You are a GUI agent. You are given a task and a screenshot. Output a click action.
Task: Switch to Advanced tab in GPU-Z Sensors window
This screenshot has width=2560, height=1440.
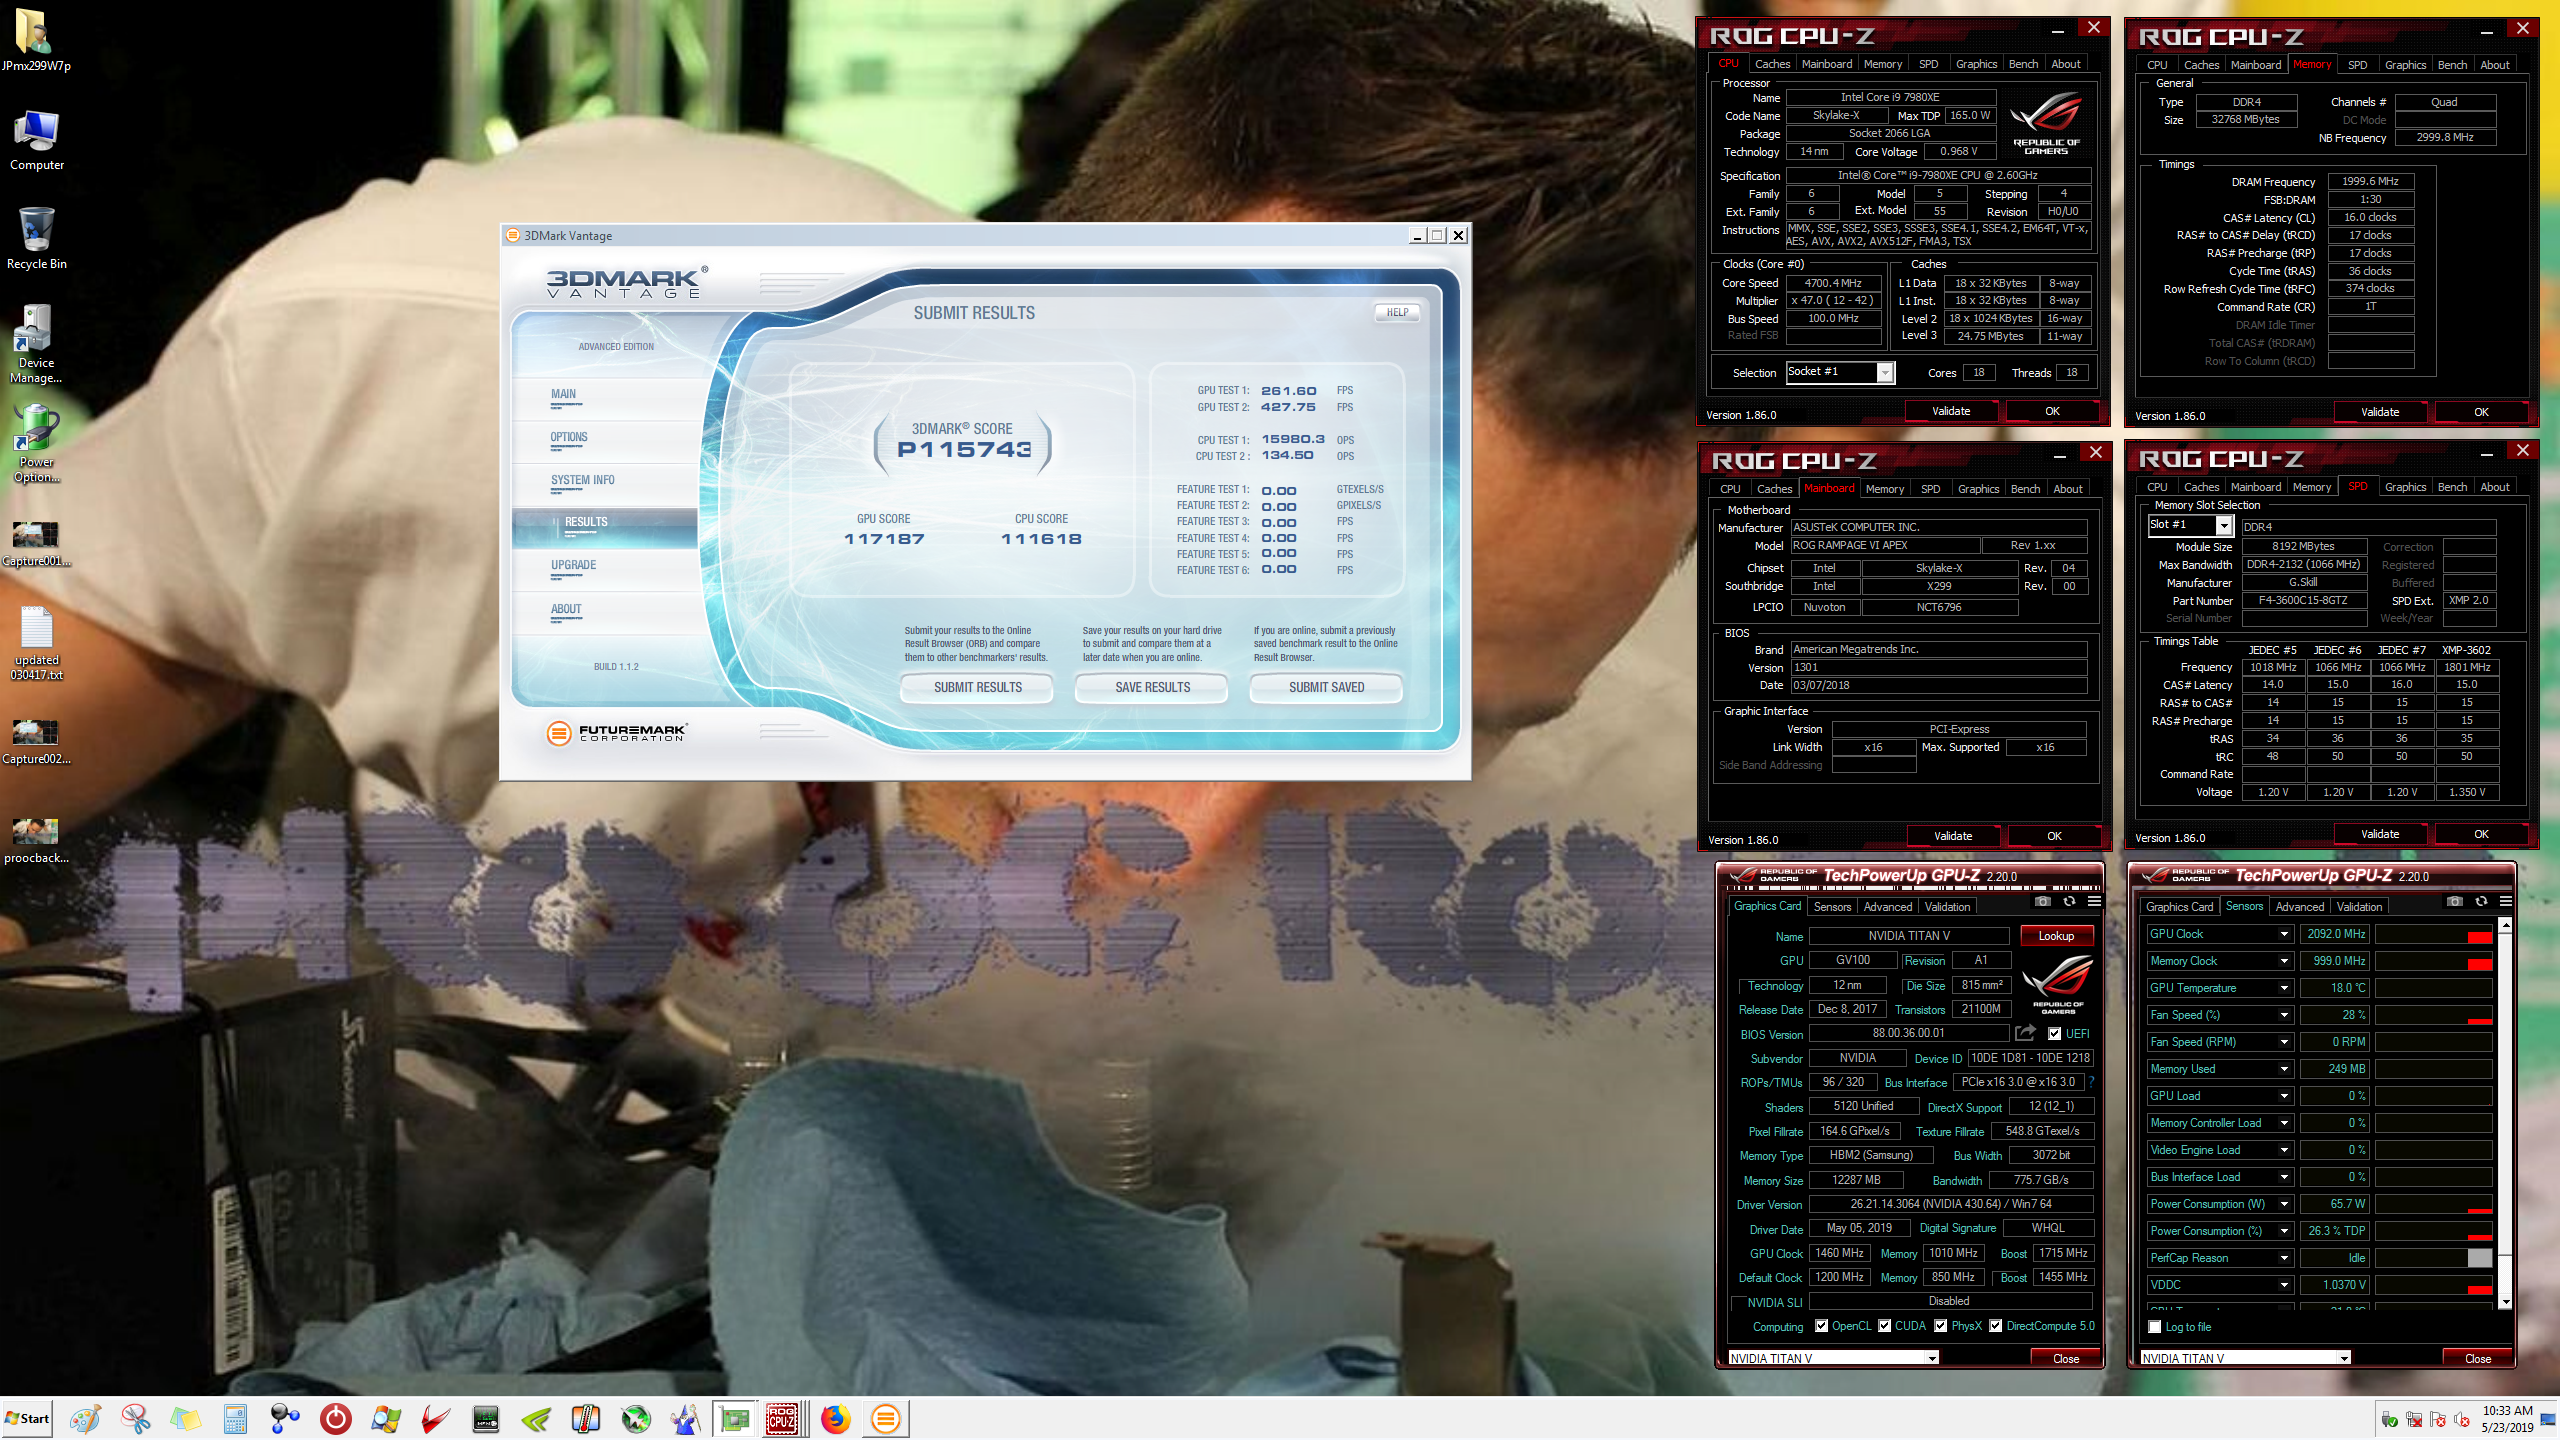[x=2299, y=906]
